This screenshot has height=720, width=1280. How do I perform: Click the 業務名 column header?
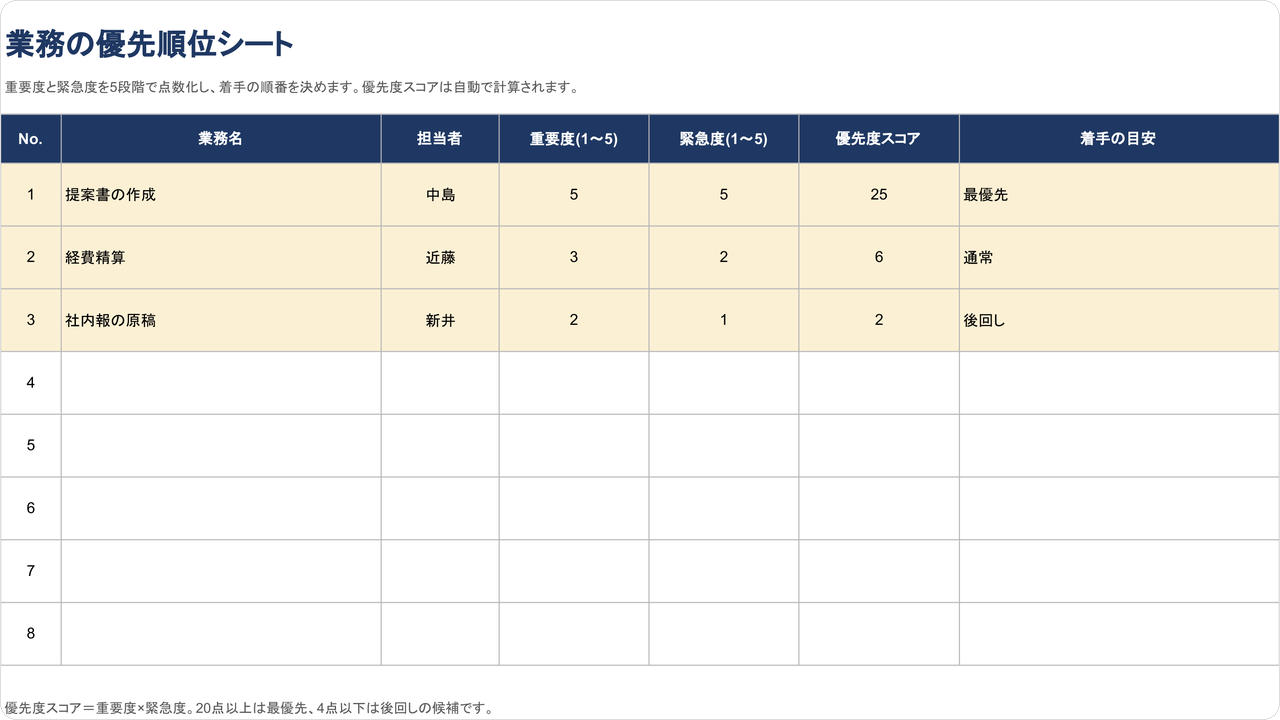point(221,139)
